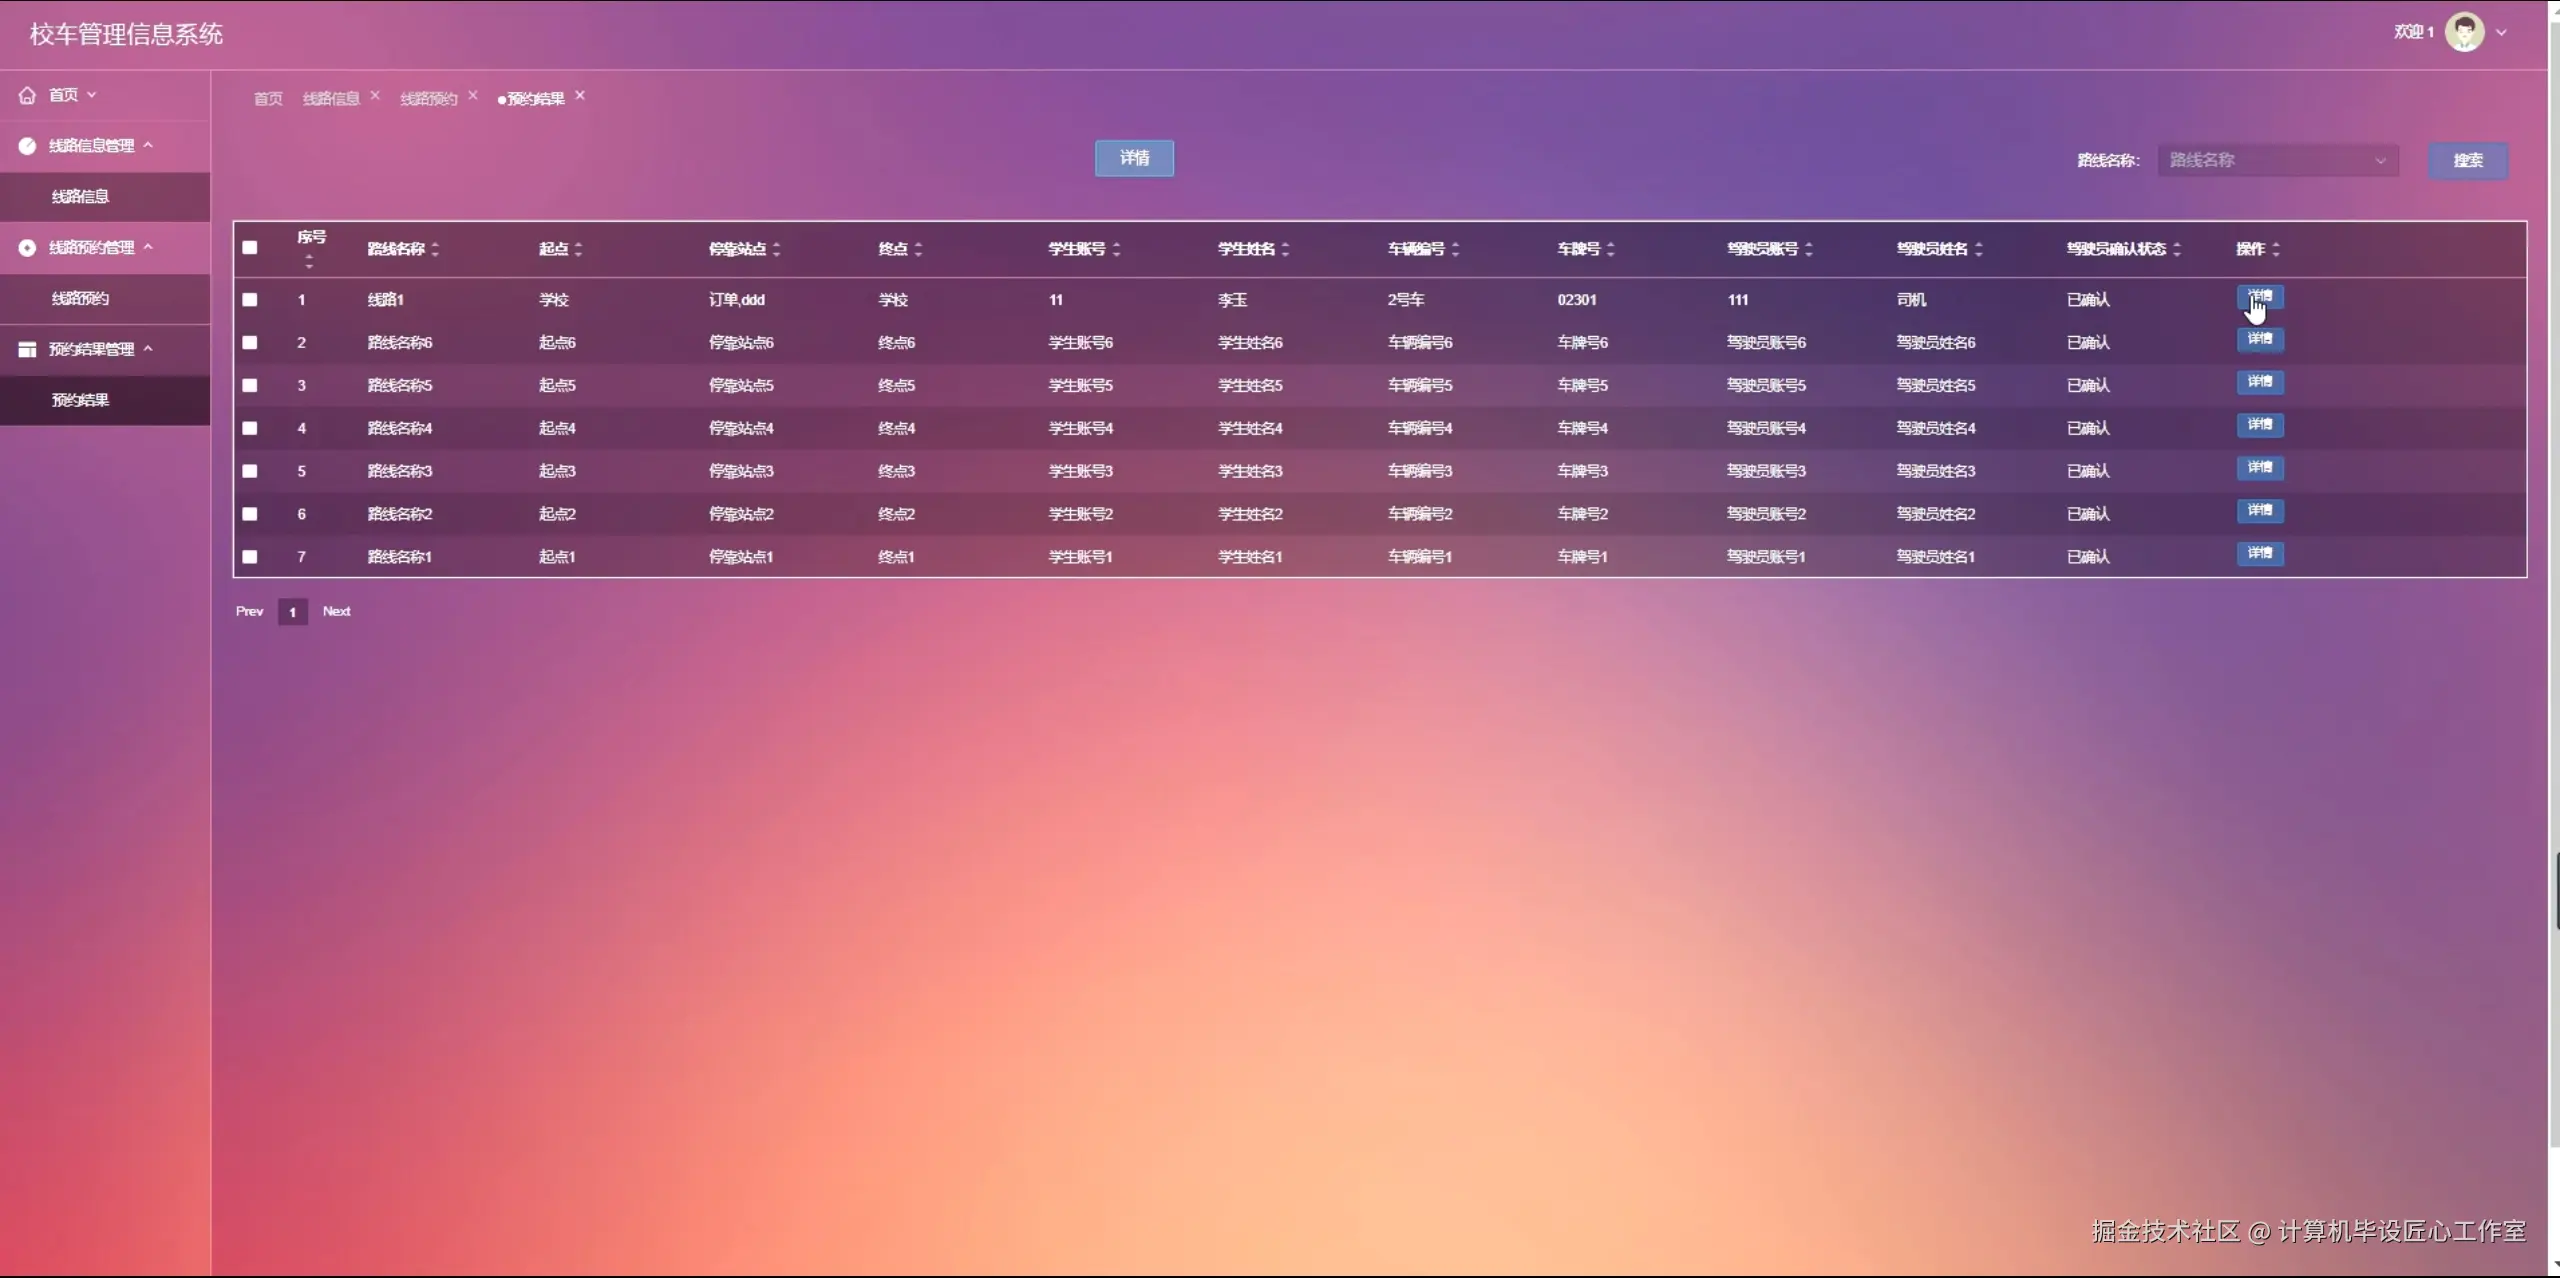Click the user avatar in header
Viewport: 2560px width, 1278px height.
pos(2464,32)
